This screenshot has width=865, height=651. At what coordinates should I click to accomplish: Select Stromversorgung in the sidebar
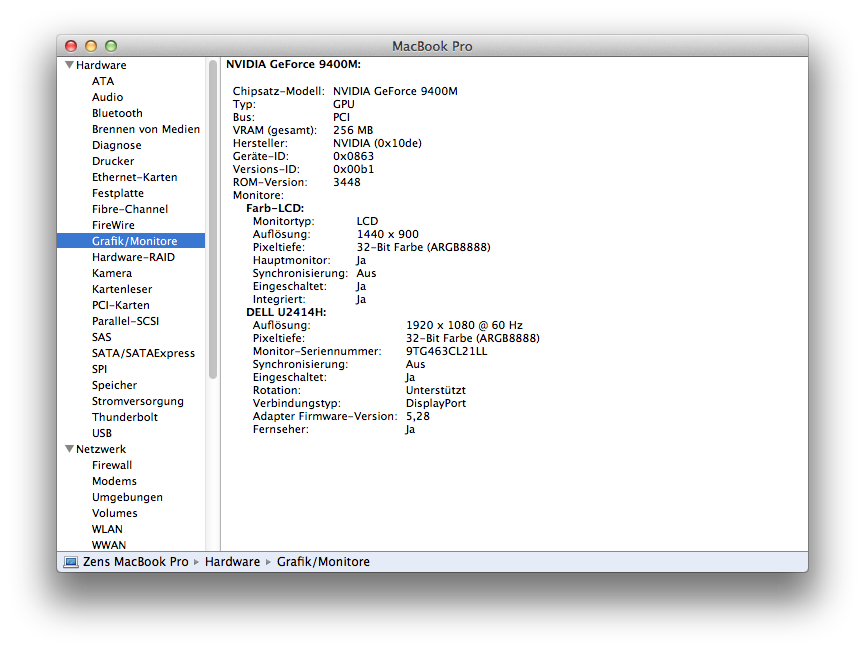pyautogui.click(x=137, y=401)
